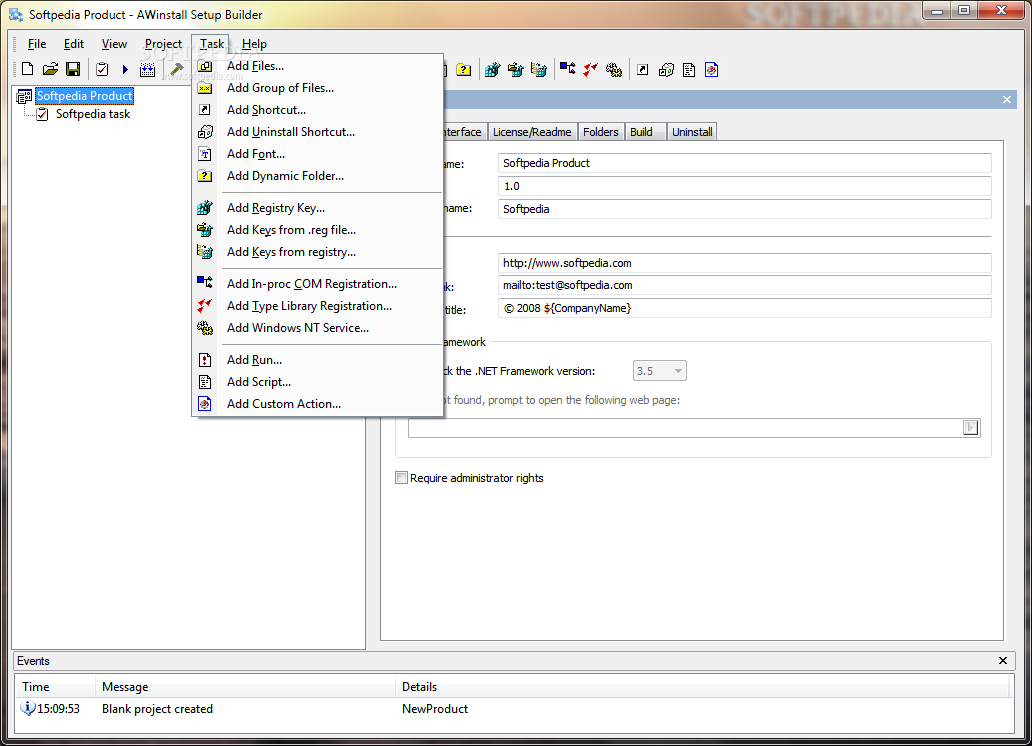
Task: Choose Add Custom Action menu entry
Action: pyautogui.click(x=318, y=404)
